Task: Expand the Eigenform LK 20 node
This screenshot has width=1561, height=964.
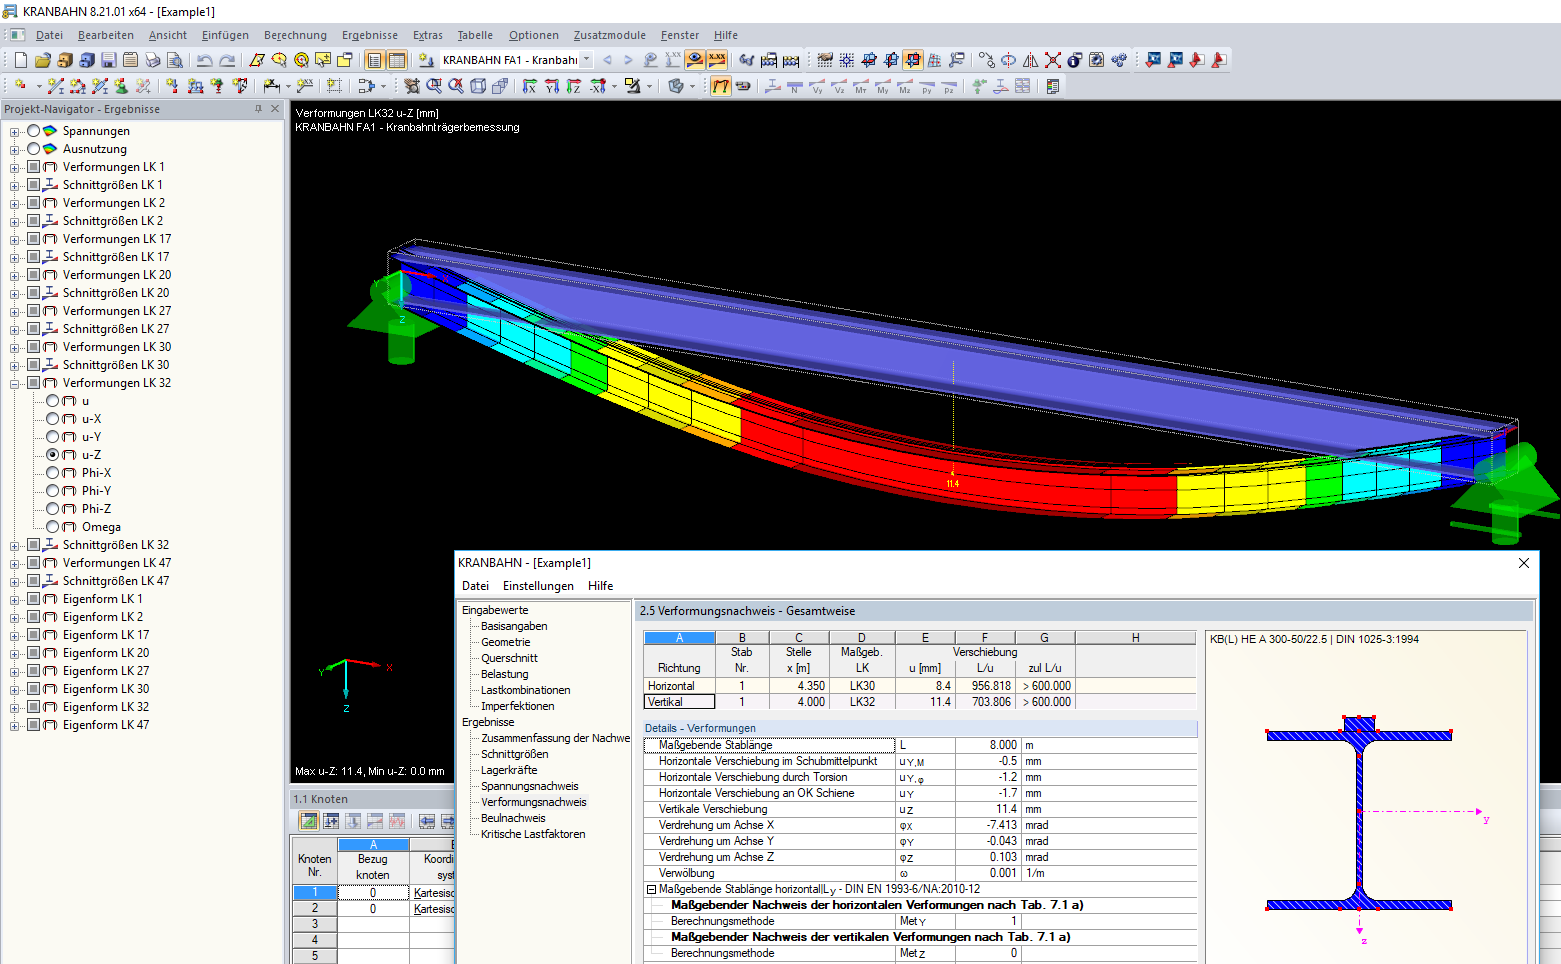Action: [15, 653]
